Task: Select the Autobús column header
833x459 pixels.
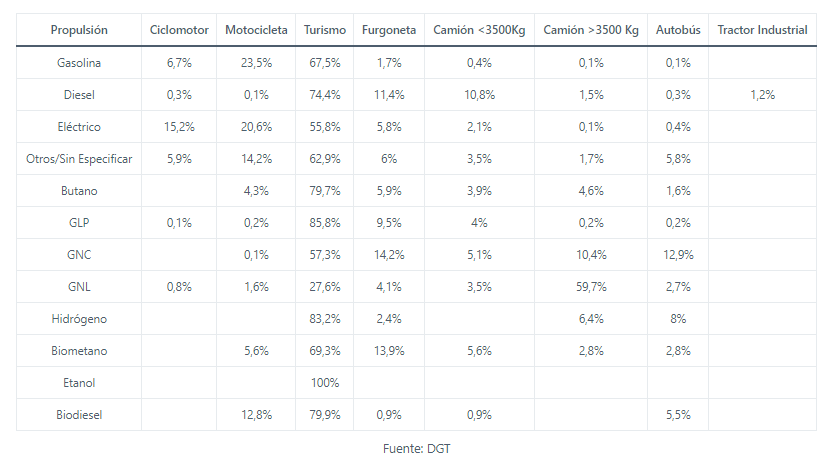Action: (x=677, y=30)
